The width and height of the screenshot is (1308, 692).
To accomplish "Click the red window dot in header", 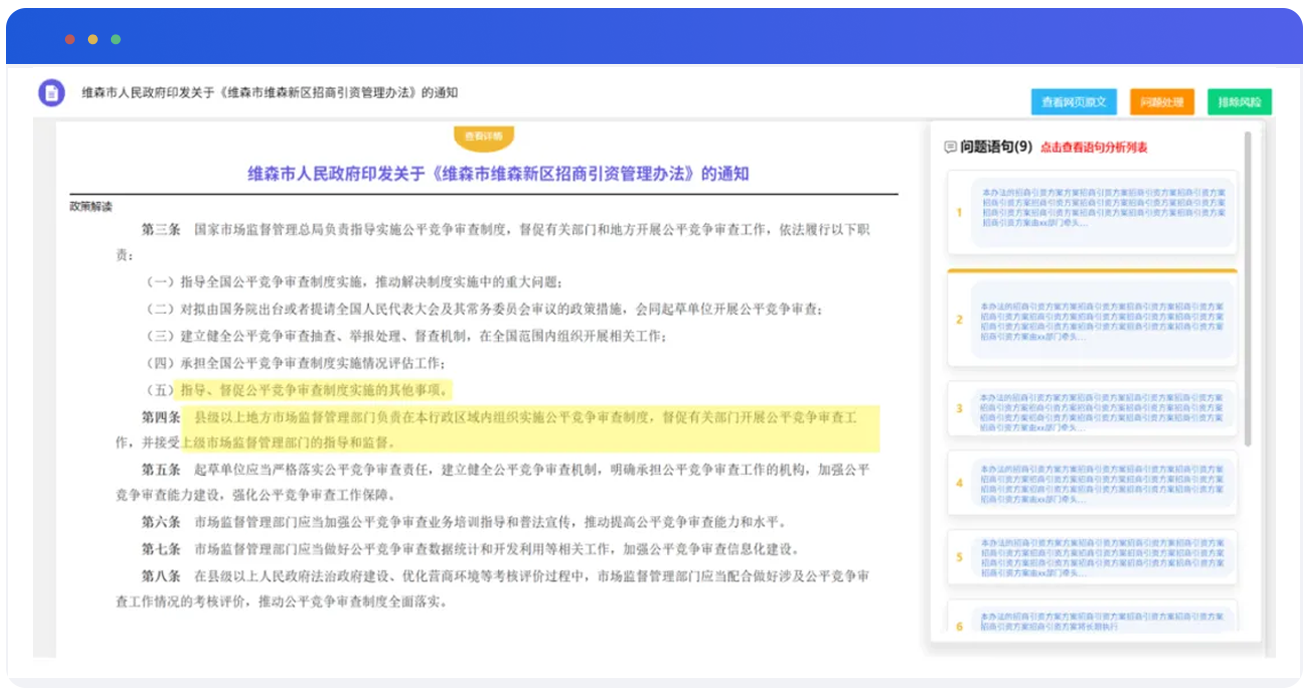I will 70,39.
